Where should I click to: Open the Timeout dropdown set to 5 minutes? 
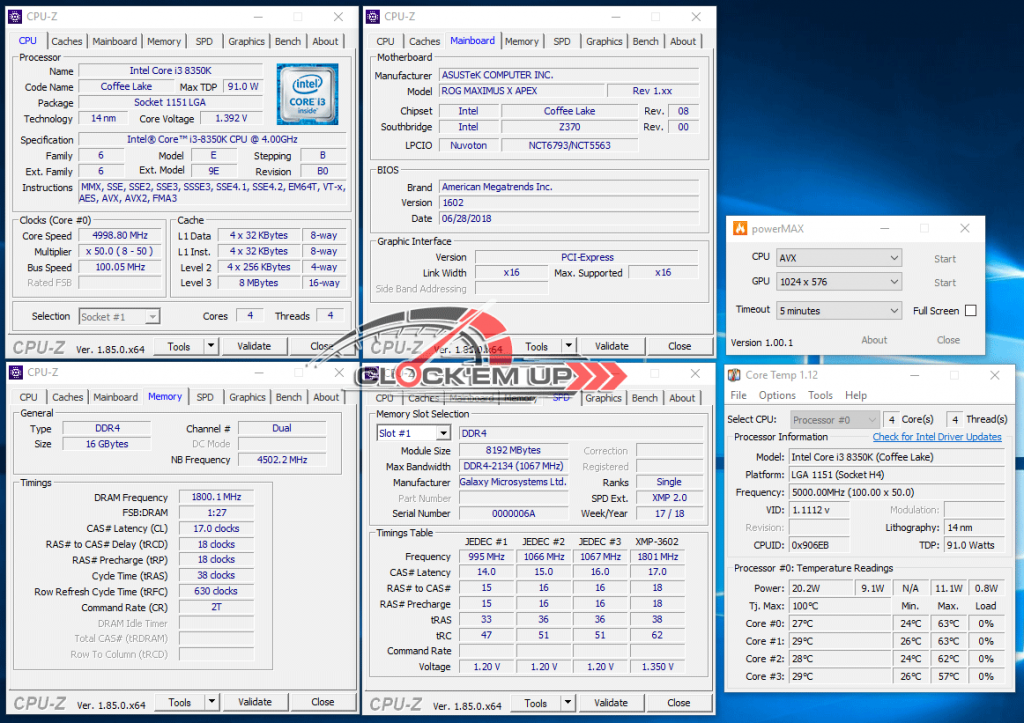pyautogui.click(x=839, y=311)
